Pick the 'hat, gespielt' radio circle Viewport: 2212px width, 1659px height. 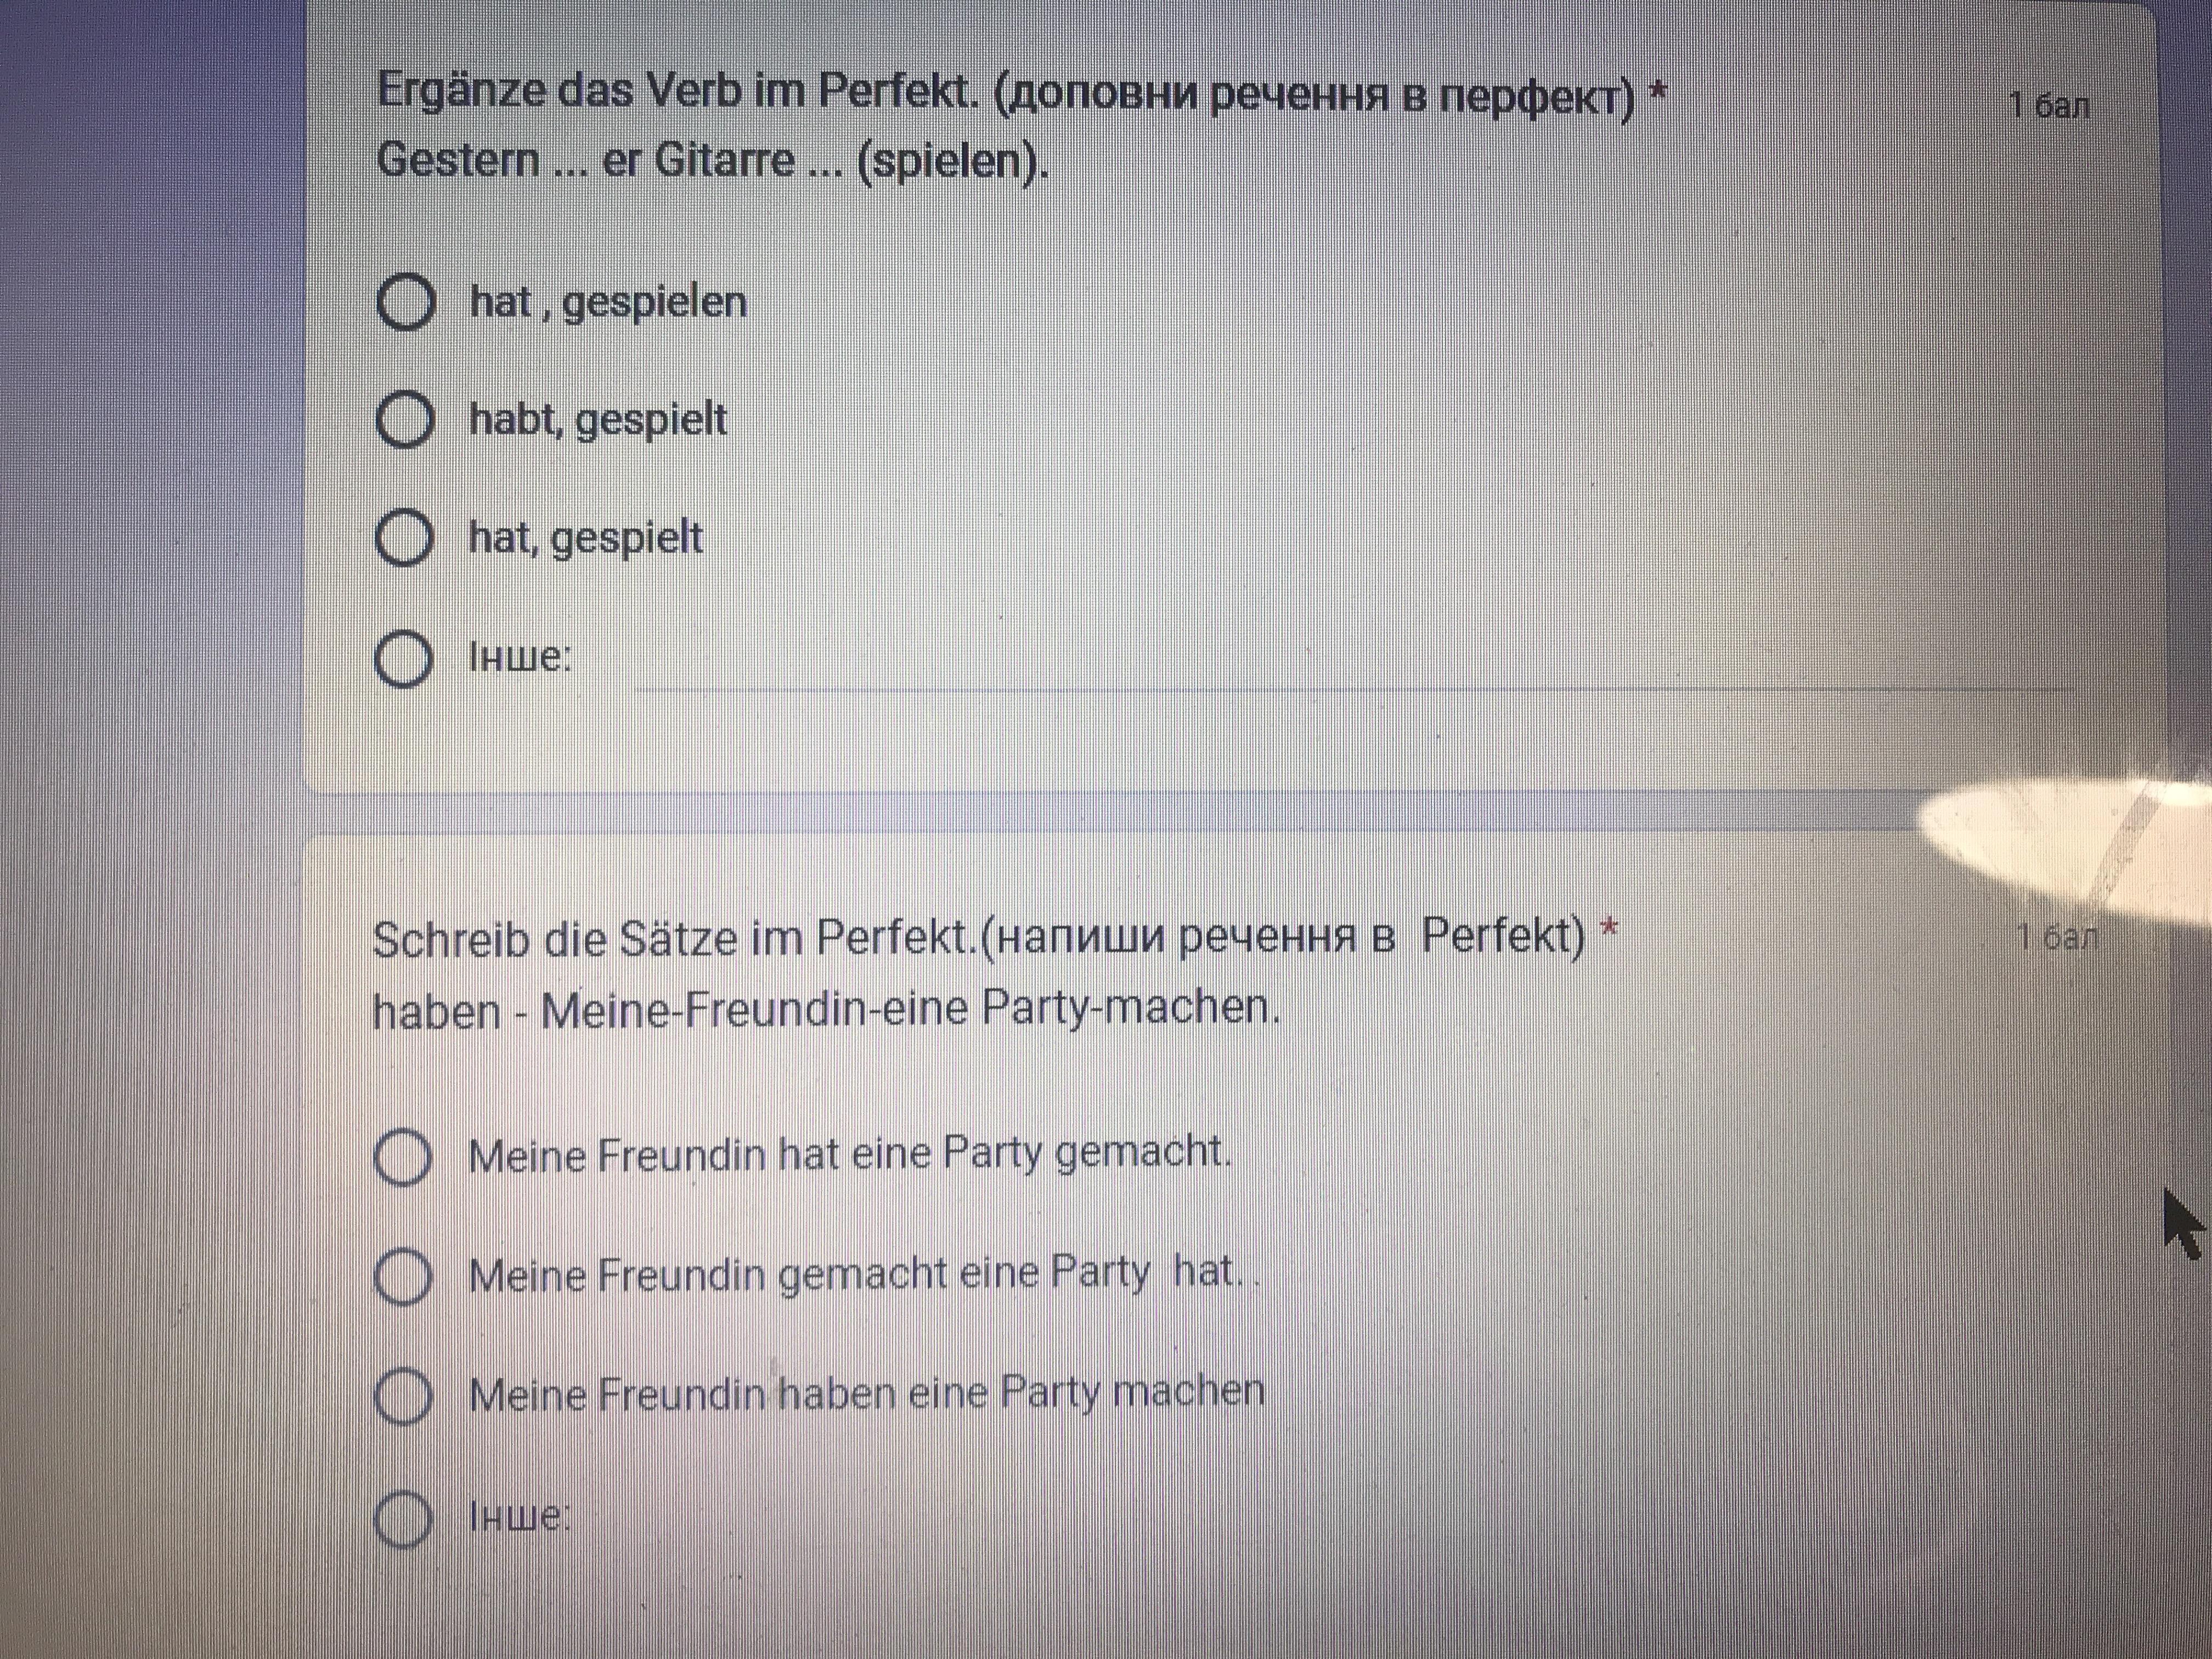coord(404,538)
